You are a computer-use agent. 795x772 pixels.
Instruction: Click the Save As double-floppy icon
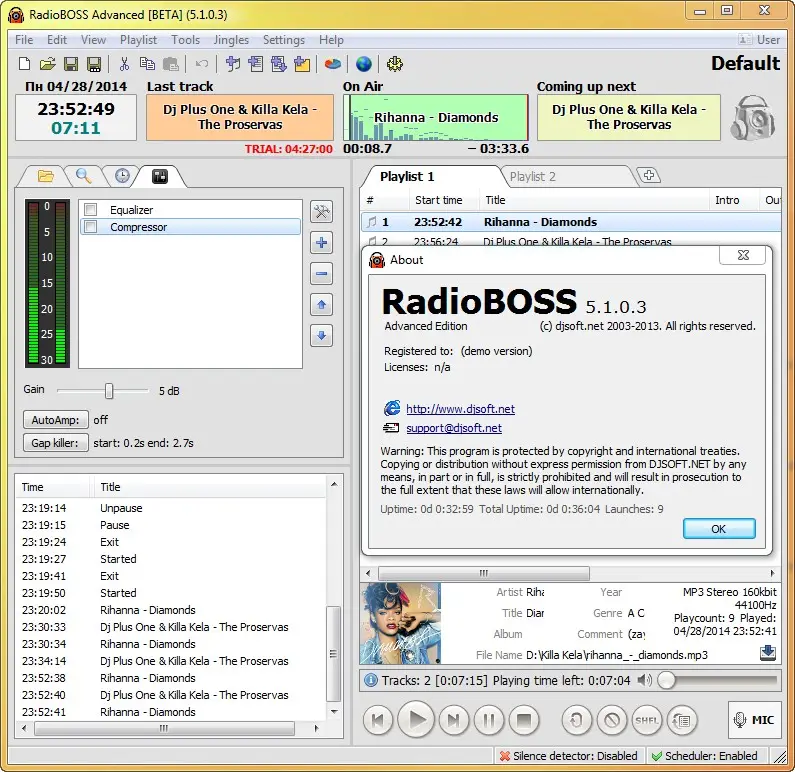(x=94, y=64)
